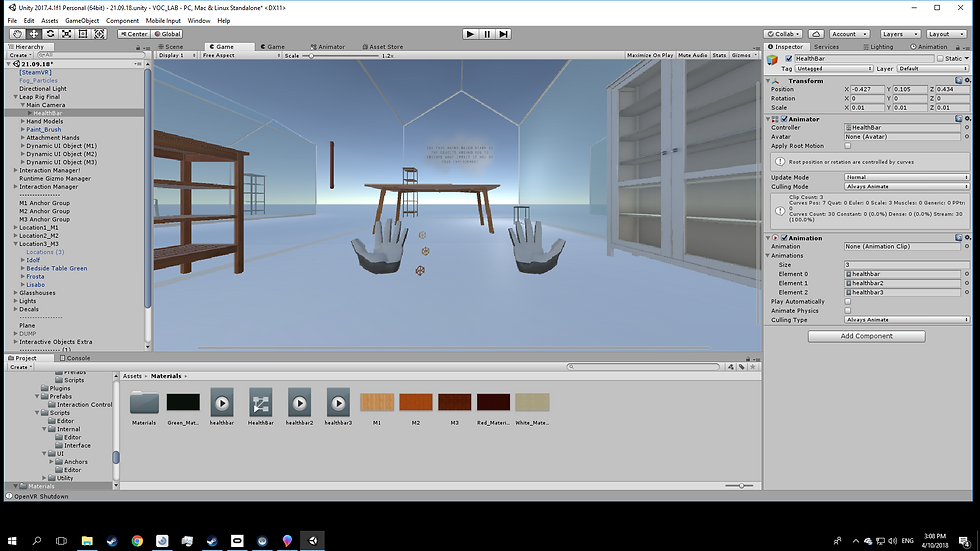Viewport: 980px width, 551px height.
Task: Open taskbar search icon
Action: click(x=37, y=540)
